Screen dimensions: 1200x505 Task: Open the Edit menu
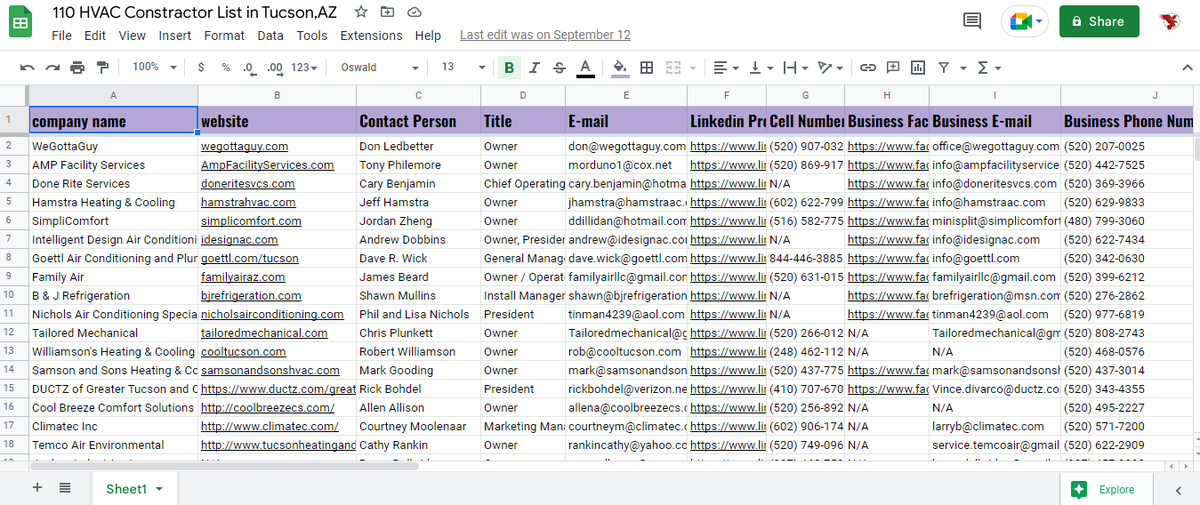point(95,35)
